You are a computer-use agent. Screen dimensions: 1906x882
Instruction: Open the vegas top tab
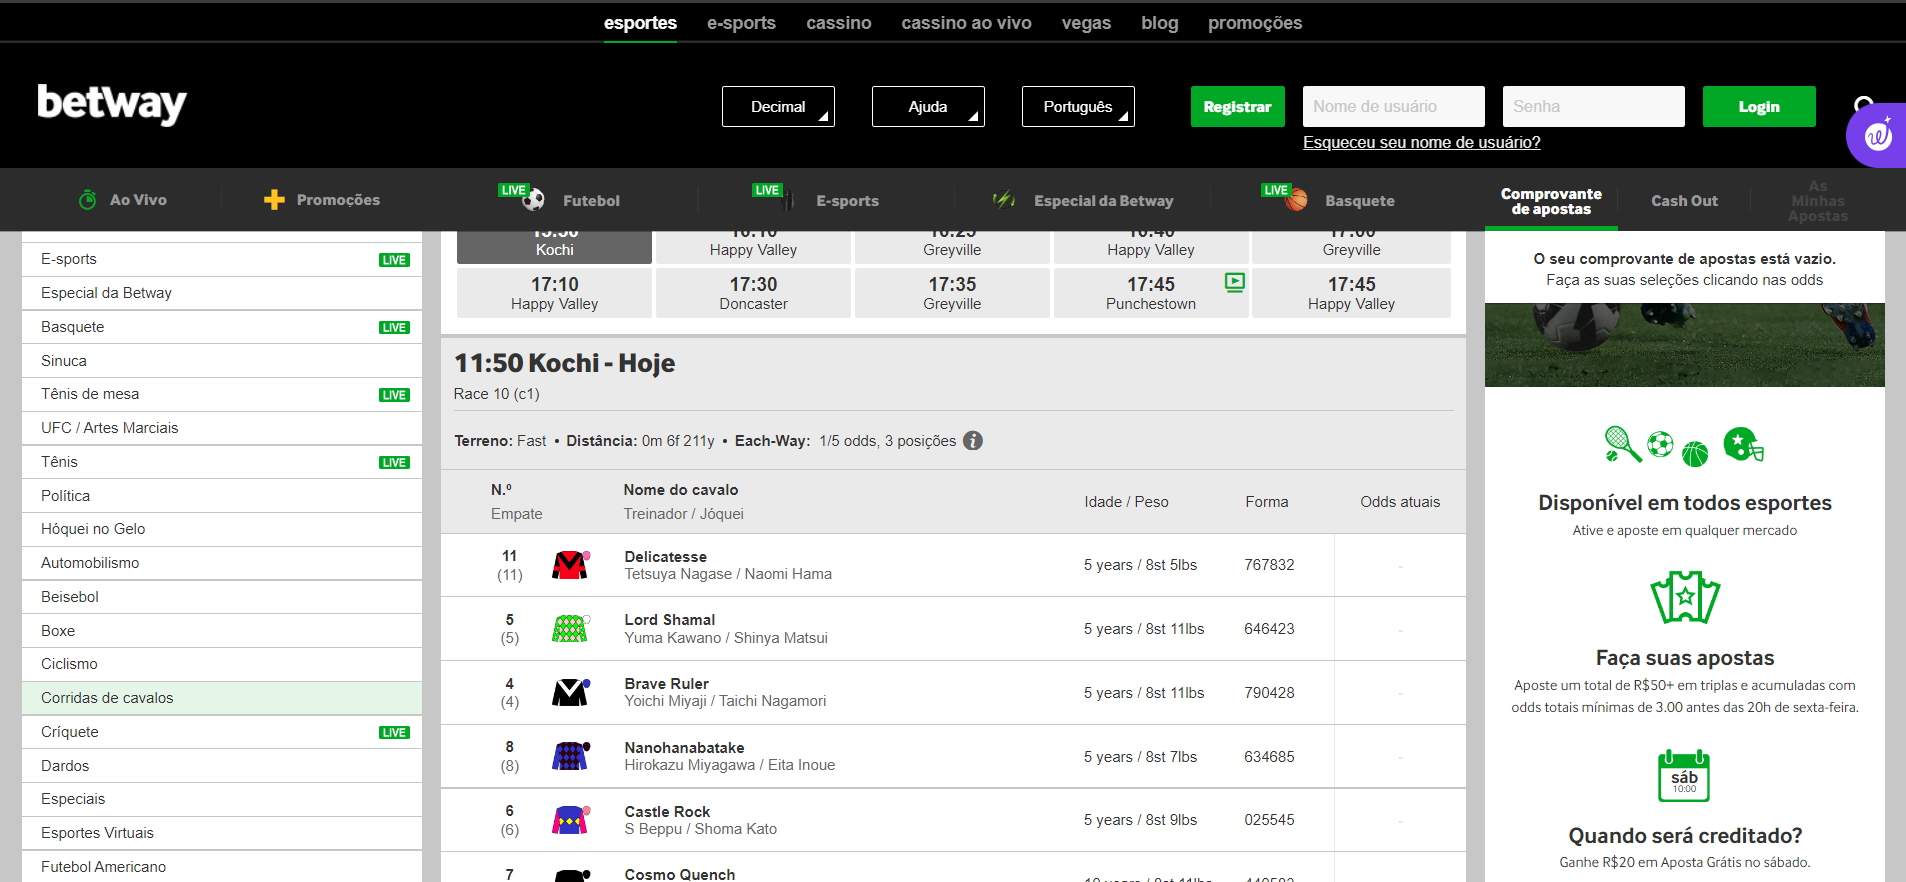click(1086, 23)
